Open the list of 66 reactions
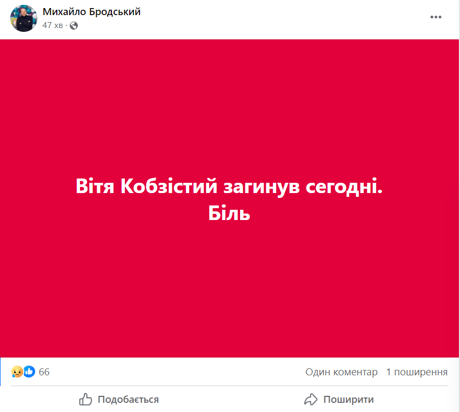 (x=44, y=372)
